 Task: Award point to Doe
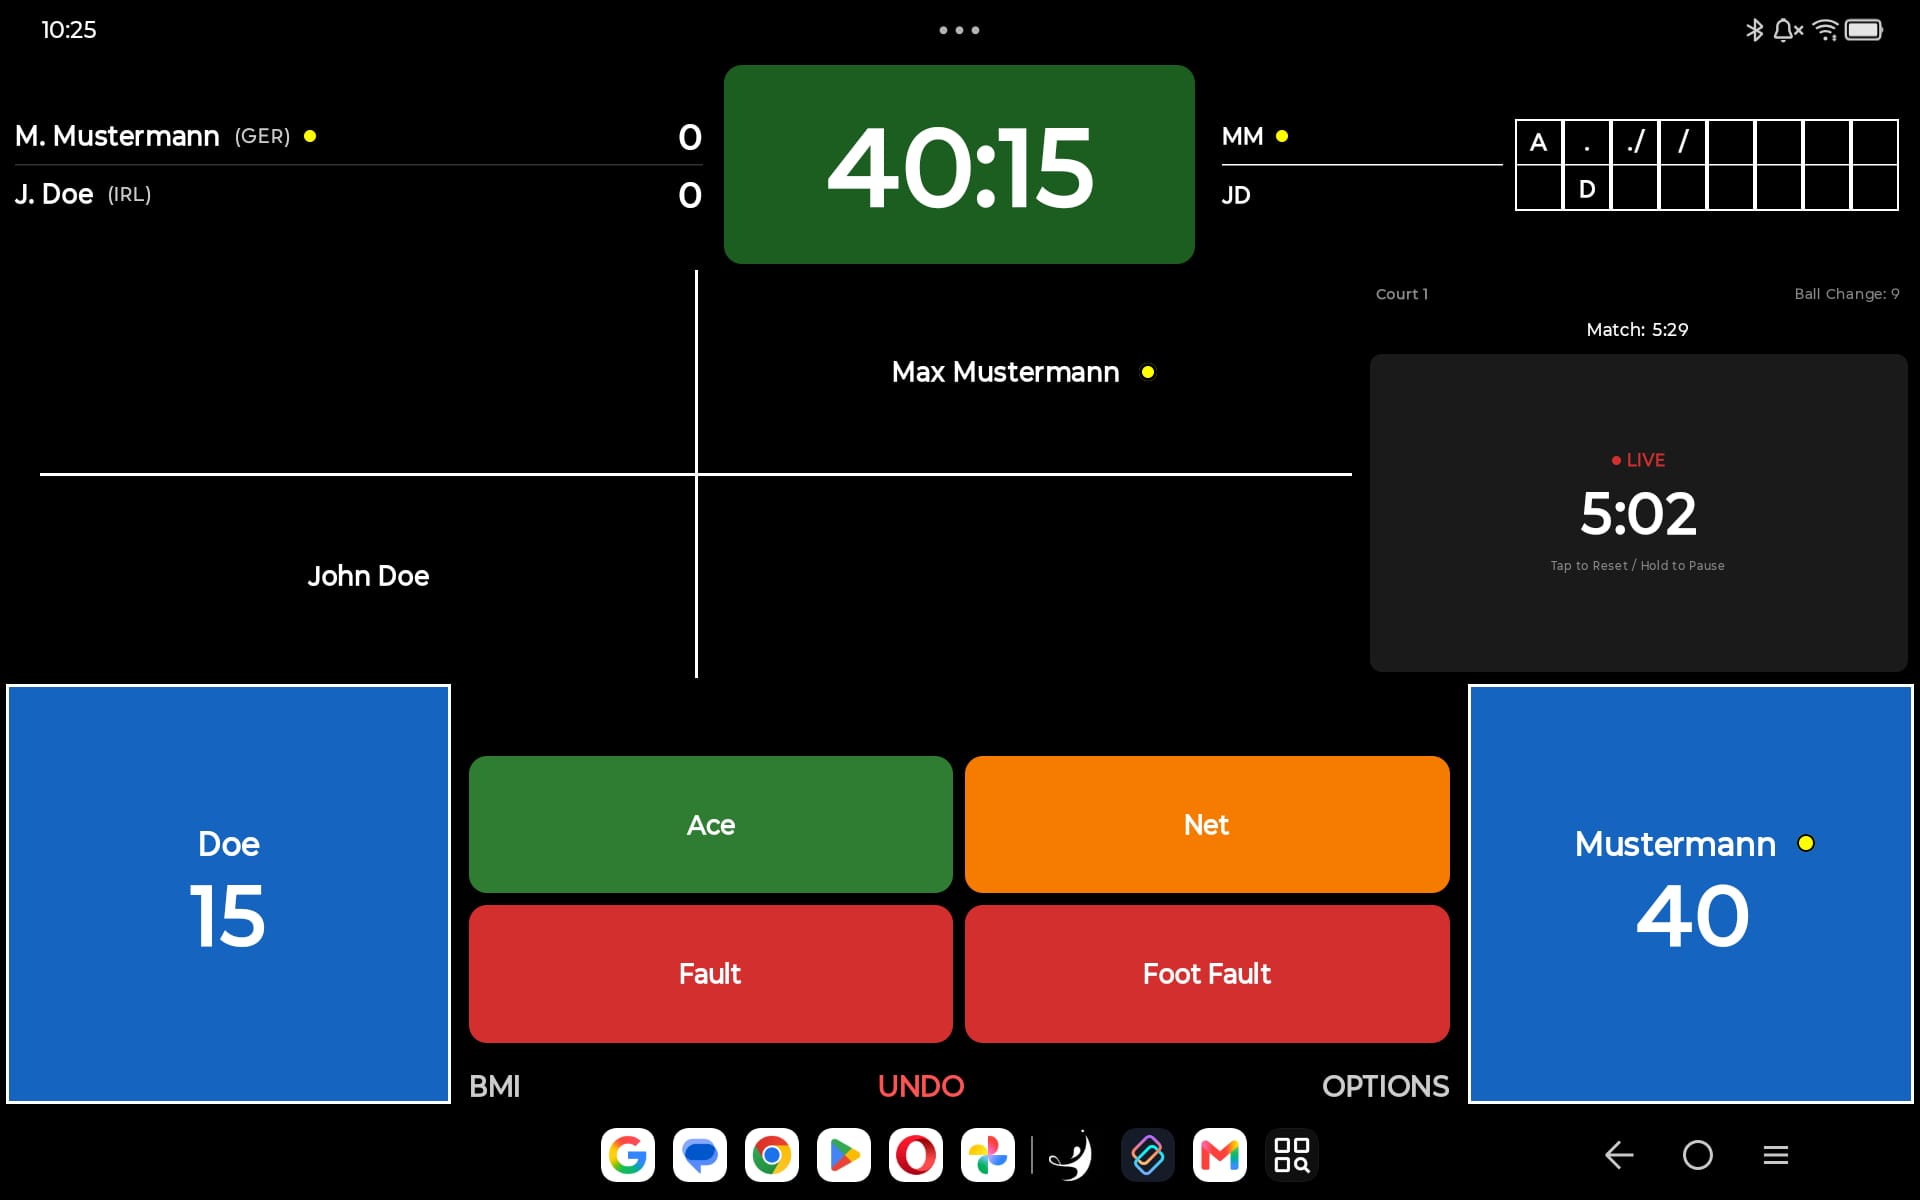(x=228, y=894)
